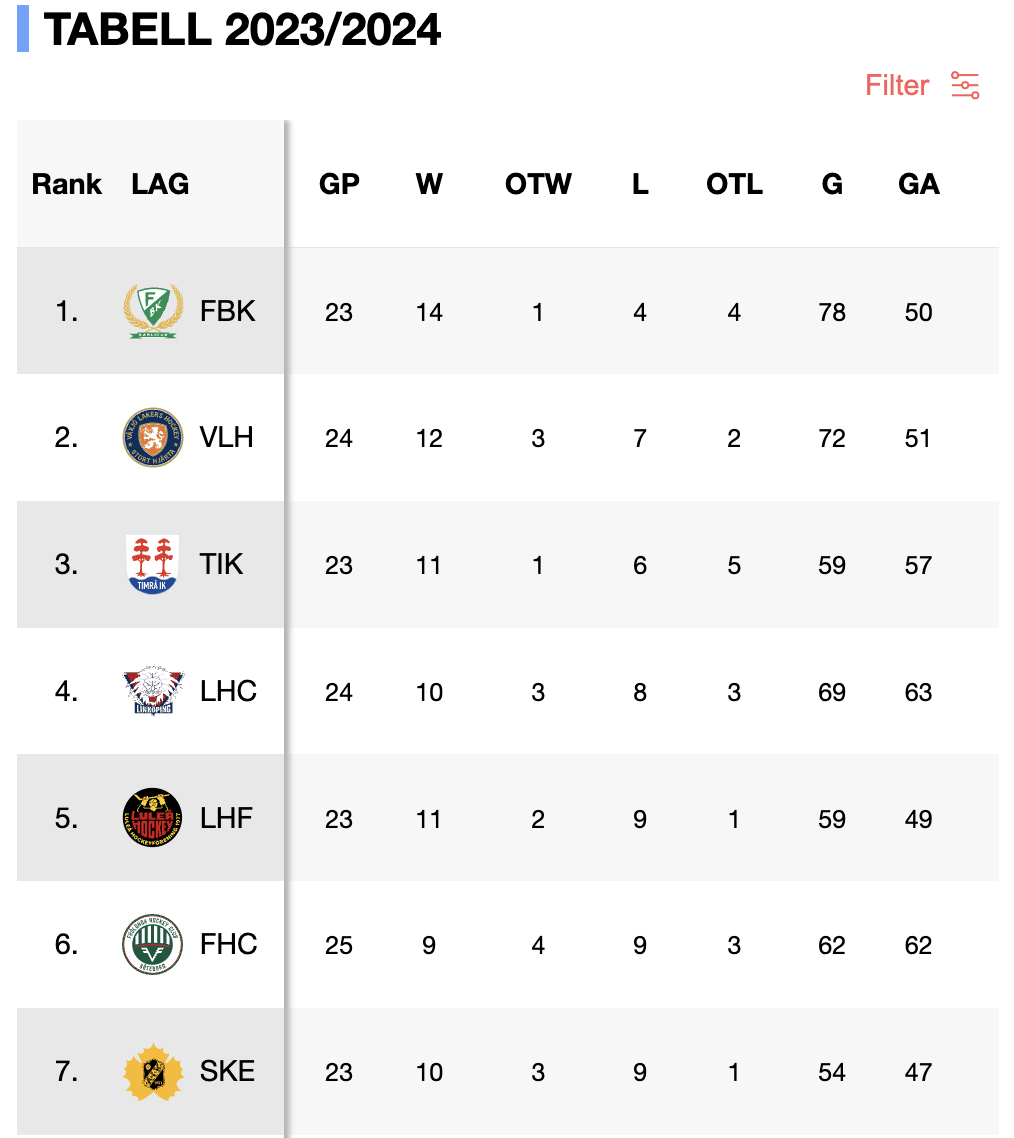
Task: Select the Växjö Lakers logo
Action: tap(152, 437)
